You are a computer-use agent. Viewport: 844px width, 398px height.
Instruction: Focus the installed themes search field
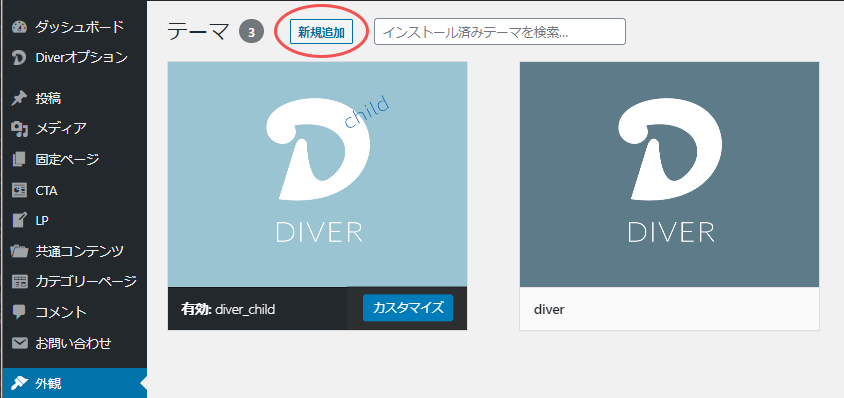pos(500,32)
